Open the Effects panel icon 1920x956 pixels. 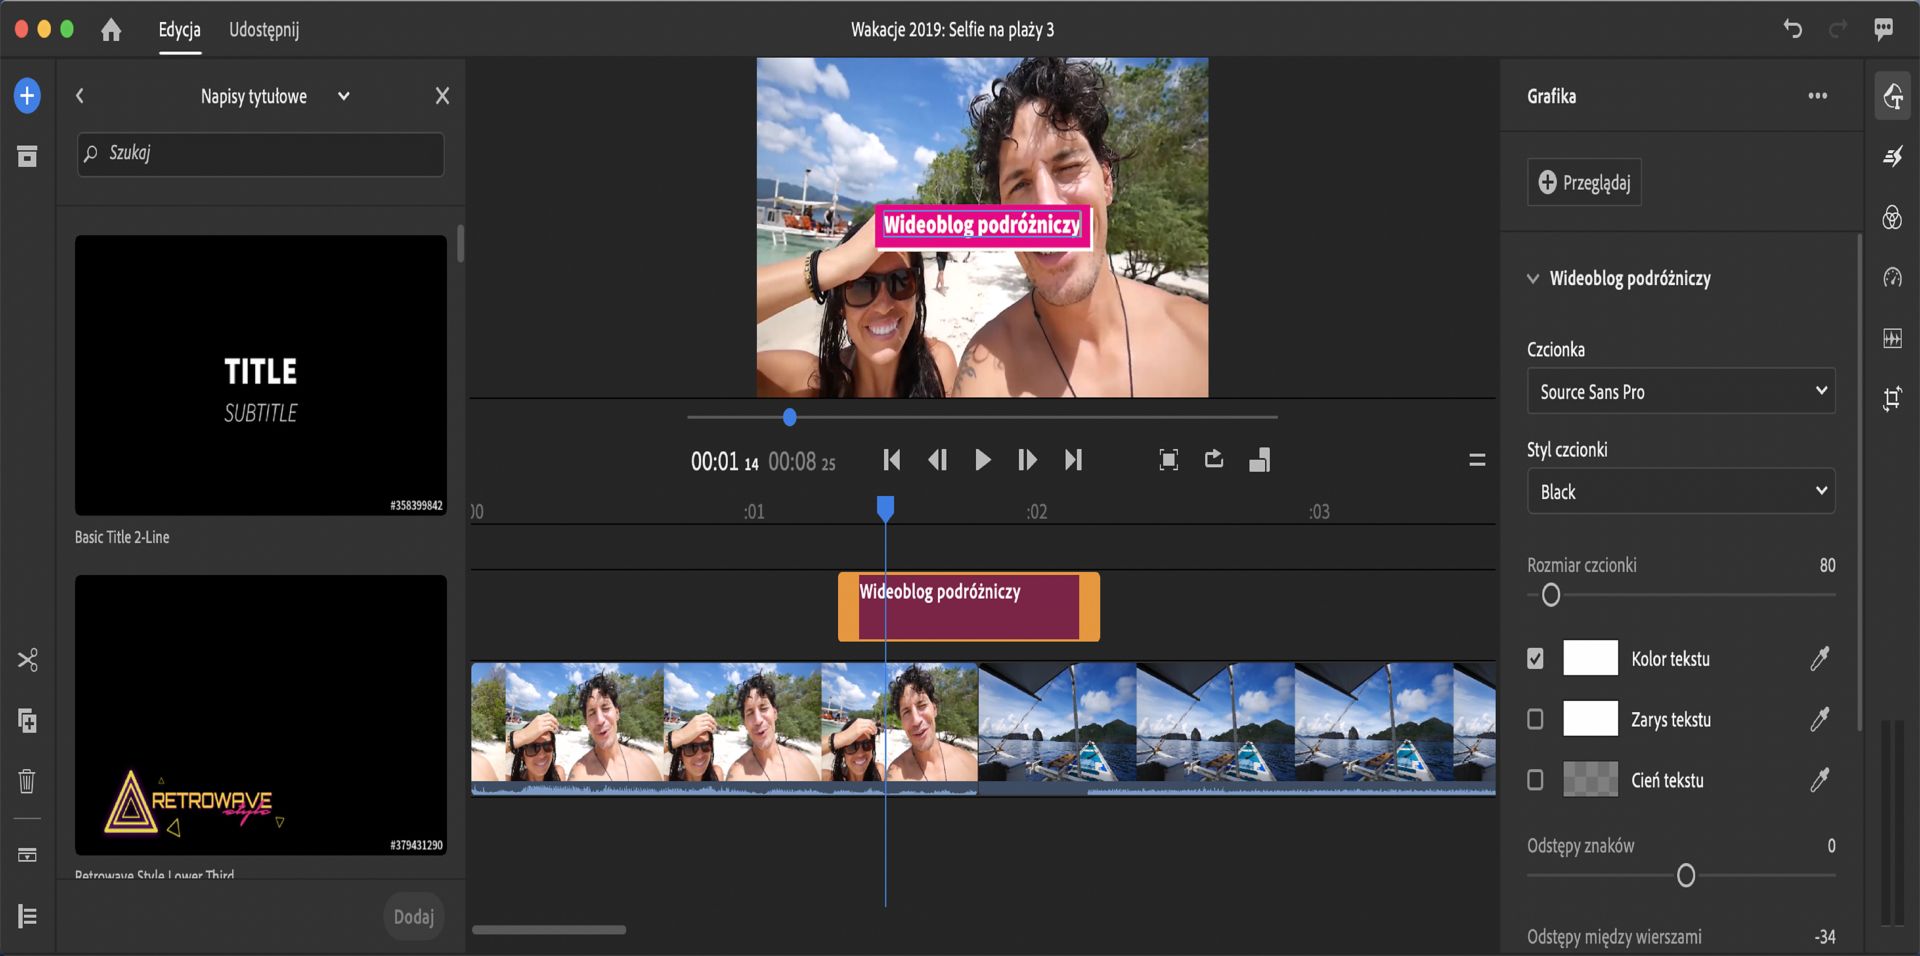tap(1892, 156)
